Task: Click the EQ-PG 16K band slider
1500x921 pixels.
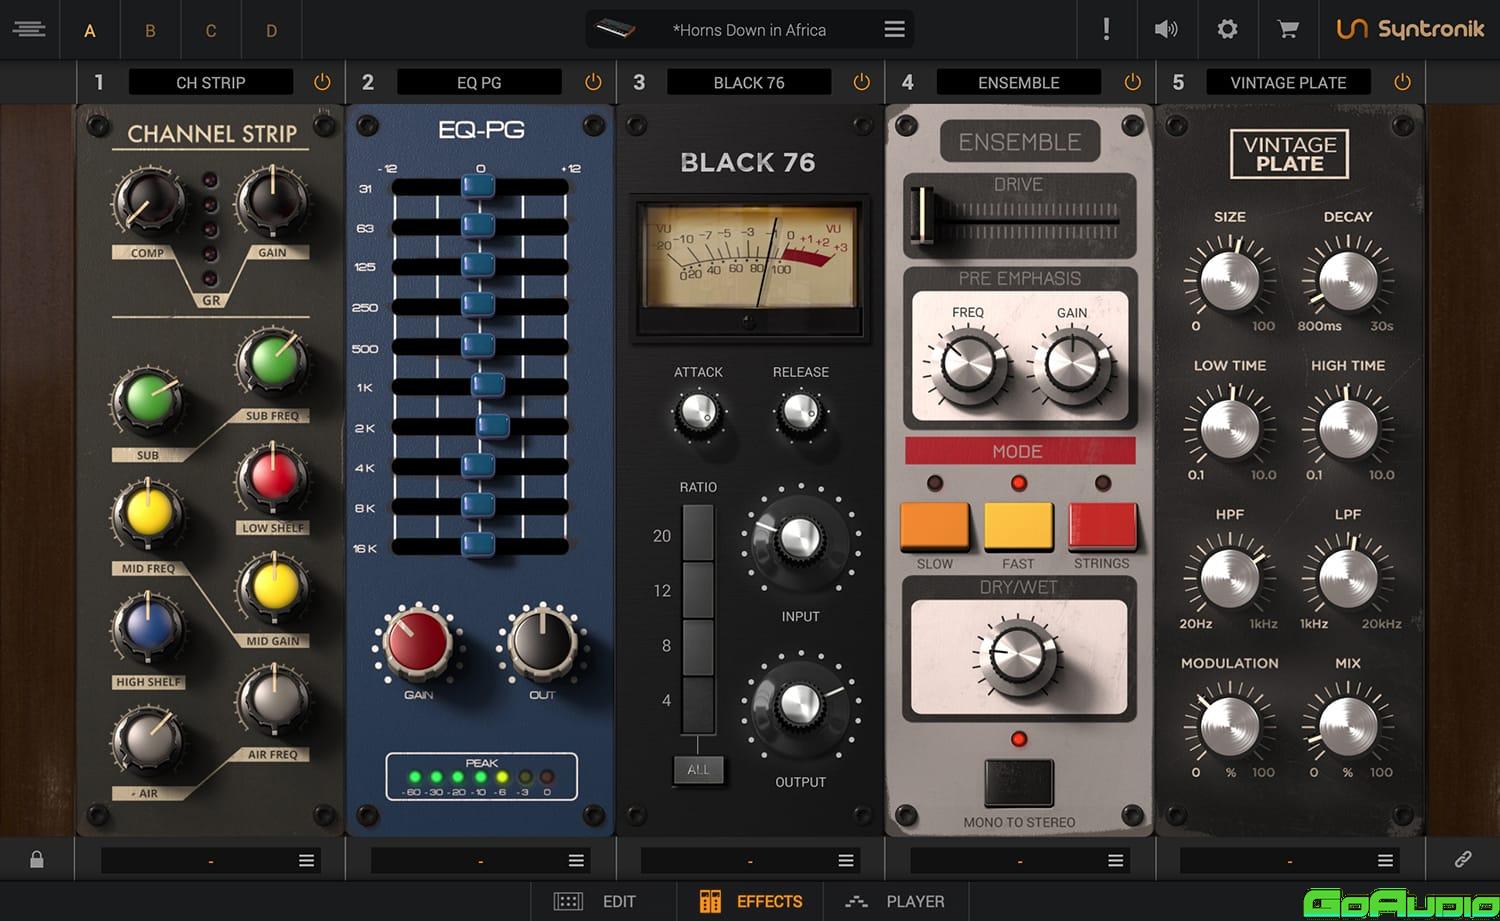Action: coord(480,546)
